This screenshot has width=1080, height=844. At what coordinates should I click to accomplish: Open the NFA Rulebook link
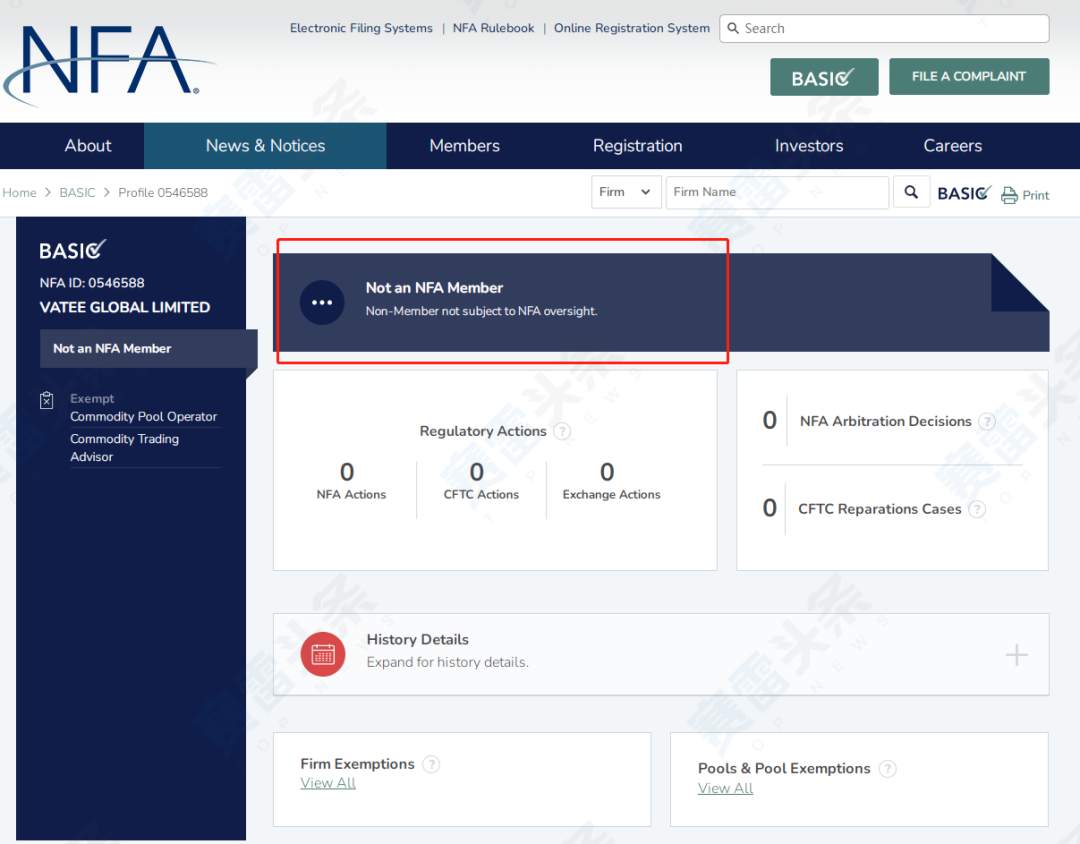click(493, 28)
